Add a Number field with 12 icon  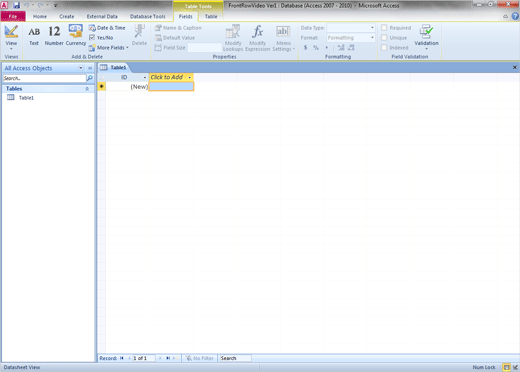tap(54, 36)
